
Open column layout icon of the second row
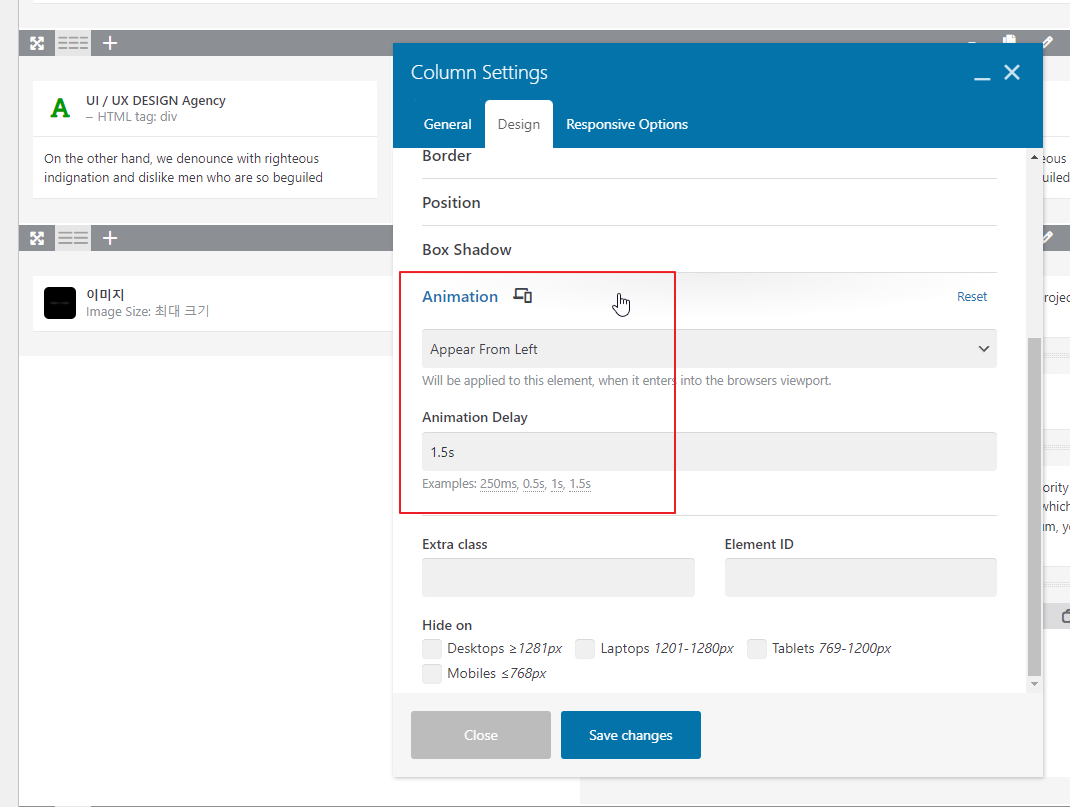pos(73,238)
